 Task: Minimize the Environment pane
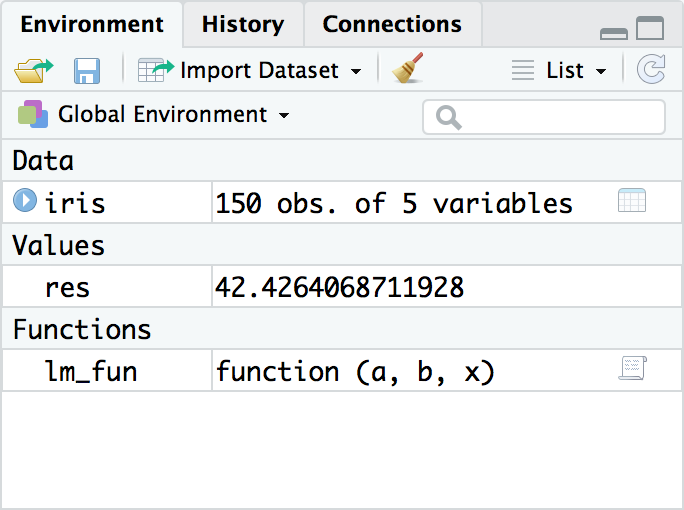614,32
